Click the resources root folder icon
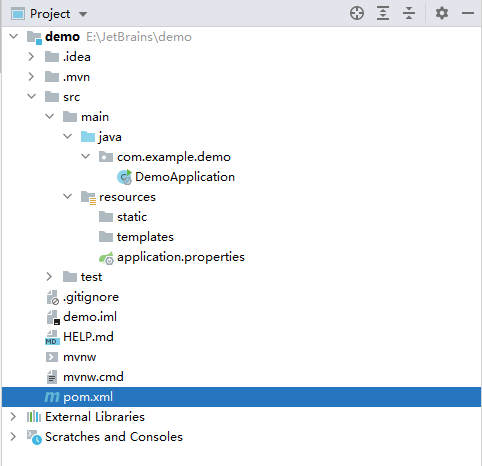The image size is (482, 466). click(89, 198)
